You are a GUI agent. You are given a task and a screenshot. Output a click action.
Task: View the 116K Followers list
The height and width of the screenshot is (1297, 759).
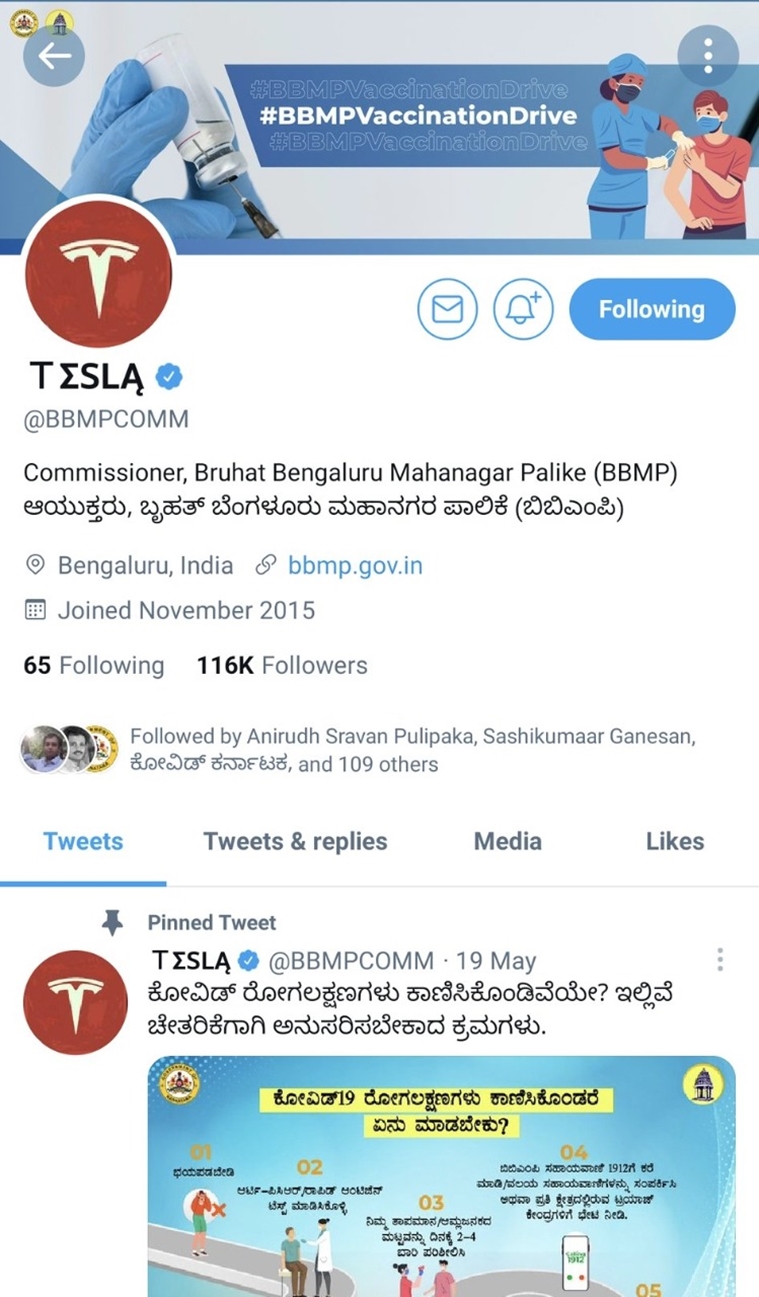pyautogui.click(x=282, y=665)
